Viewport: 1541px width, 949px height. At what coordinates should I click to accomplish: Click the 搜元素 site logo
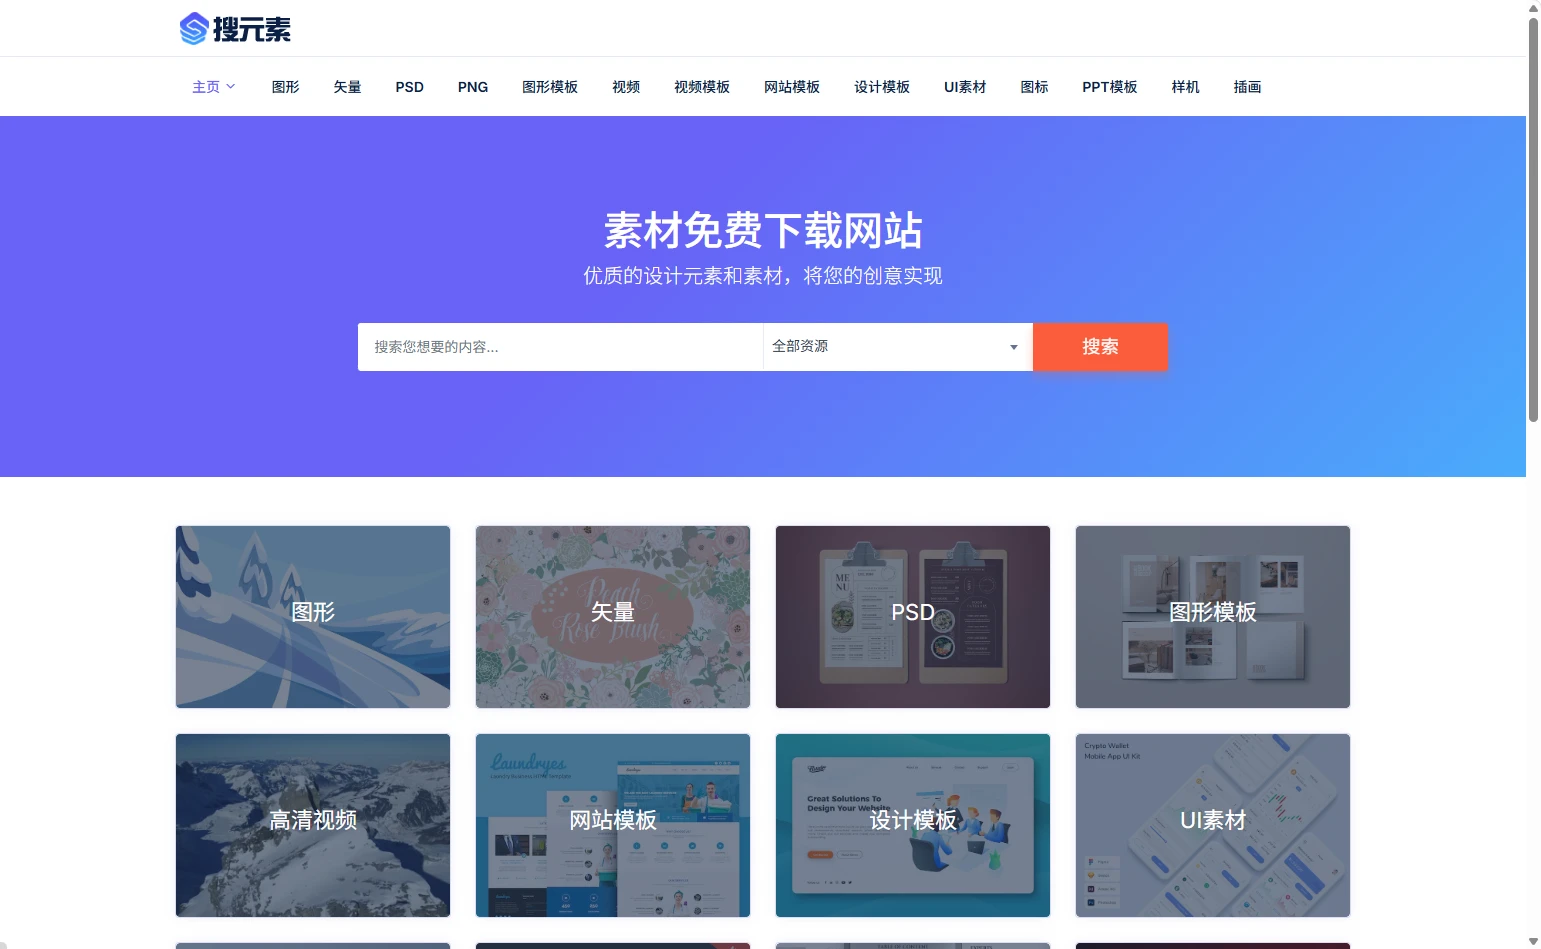pyautogui.click(x=235, y=29)
